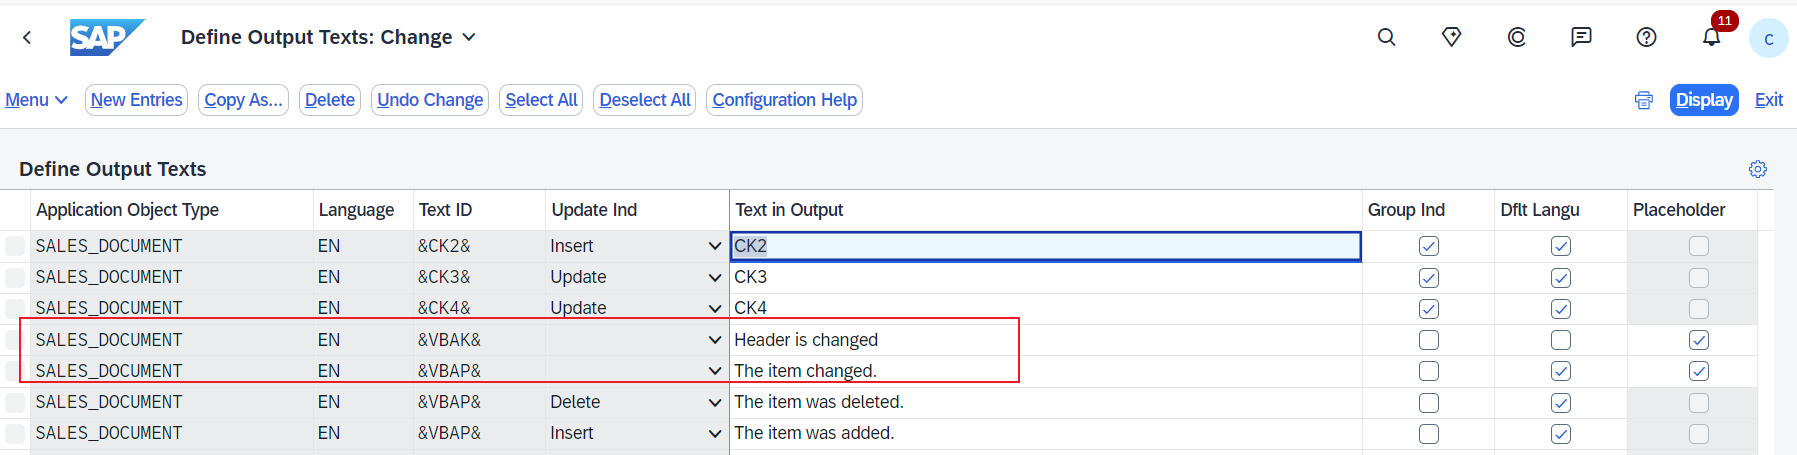Expand the Update Ind dropdown showing Insert for &CK2&
This screenshot has width=1797, height=455.
pos(714,246)
